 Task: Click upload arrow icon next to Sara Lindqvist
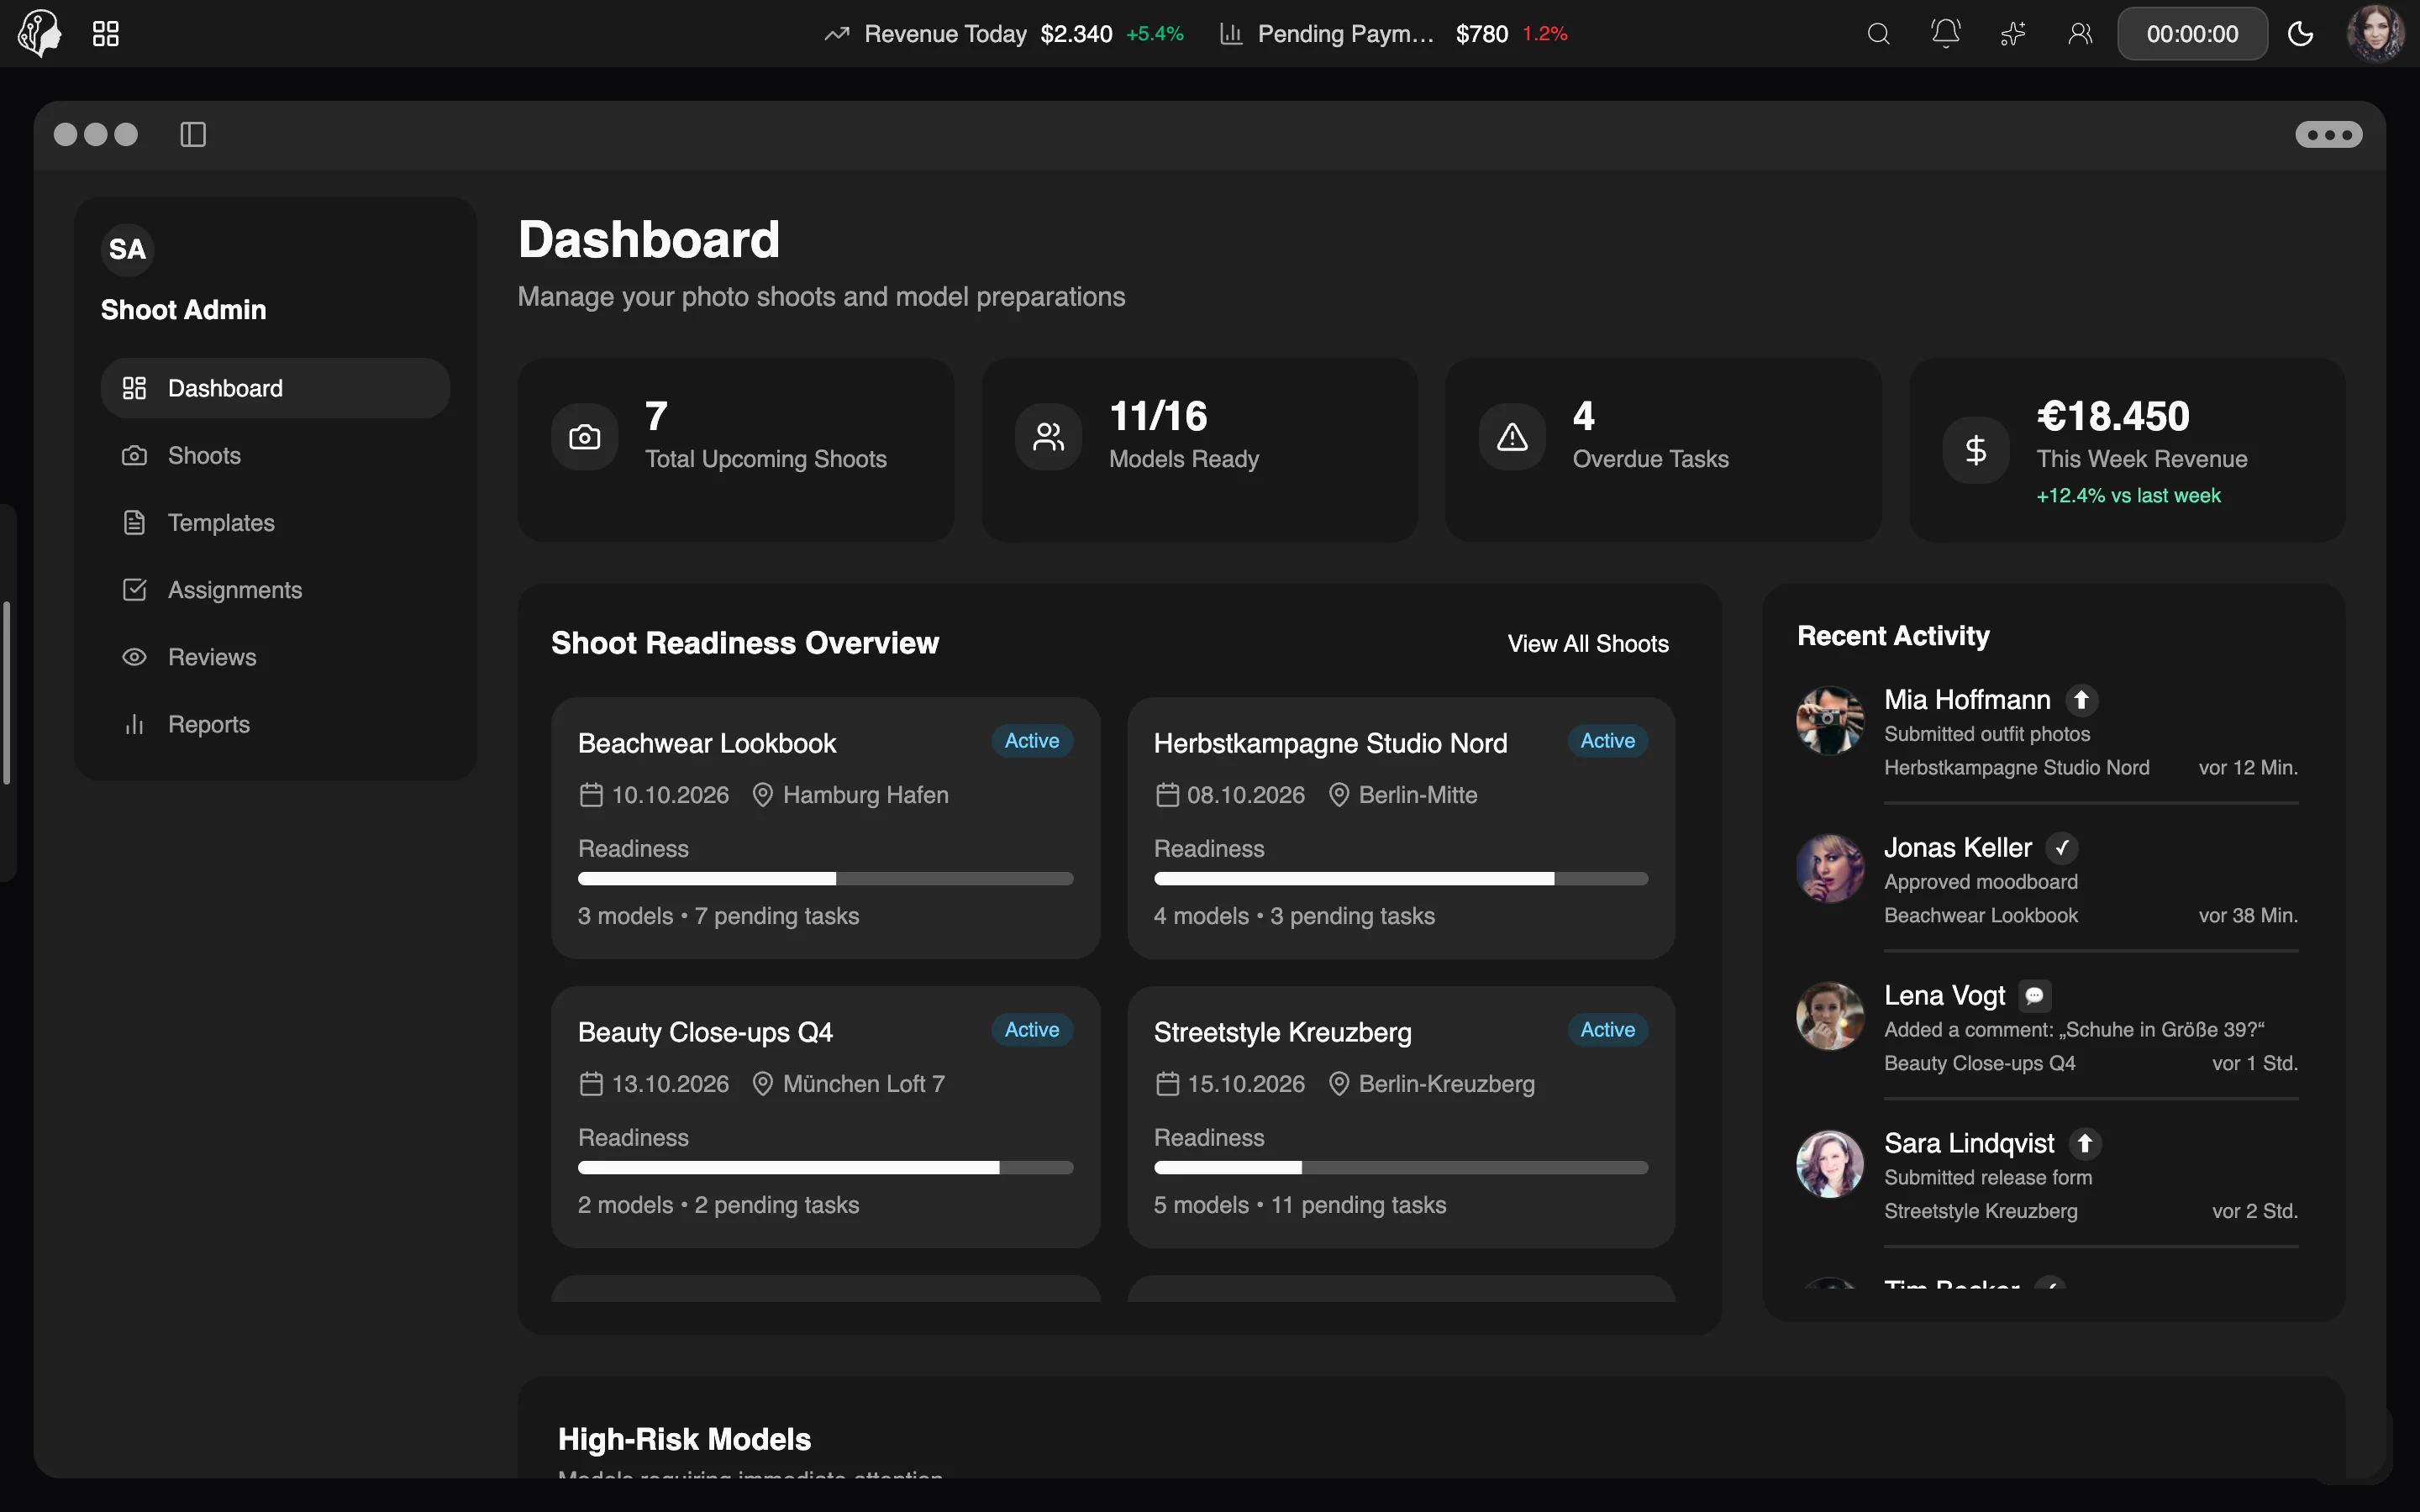point(2085,1143)
